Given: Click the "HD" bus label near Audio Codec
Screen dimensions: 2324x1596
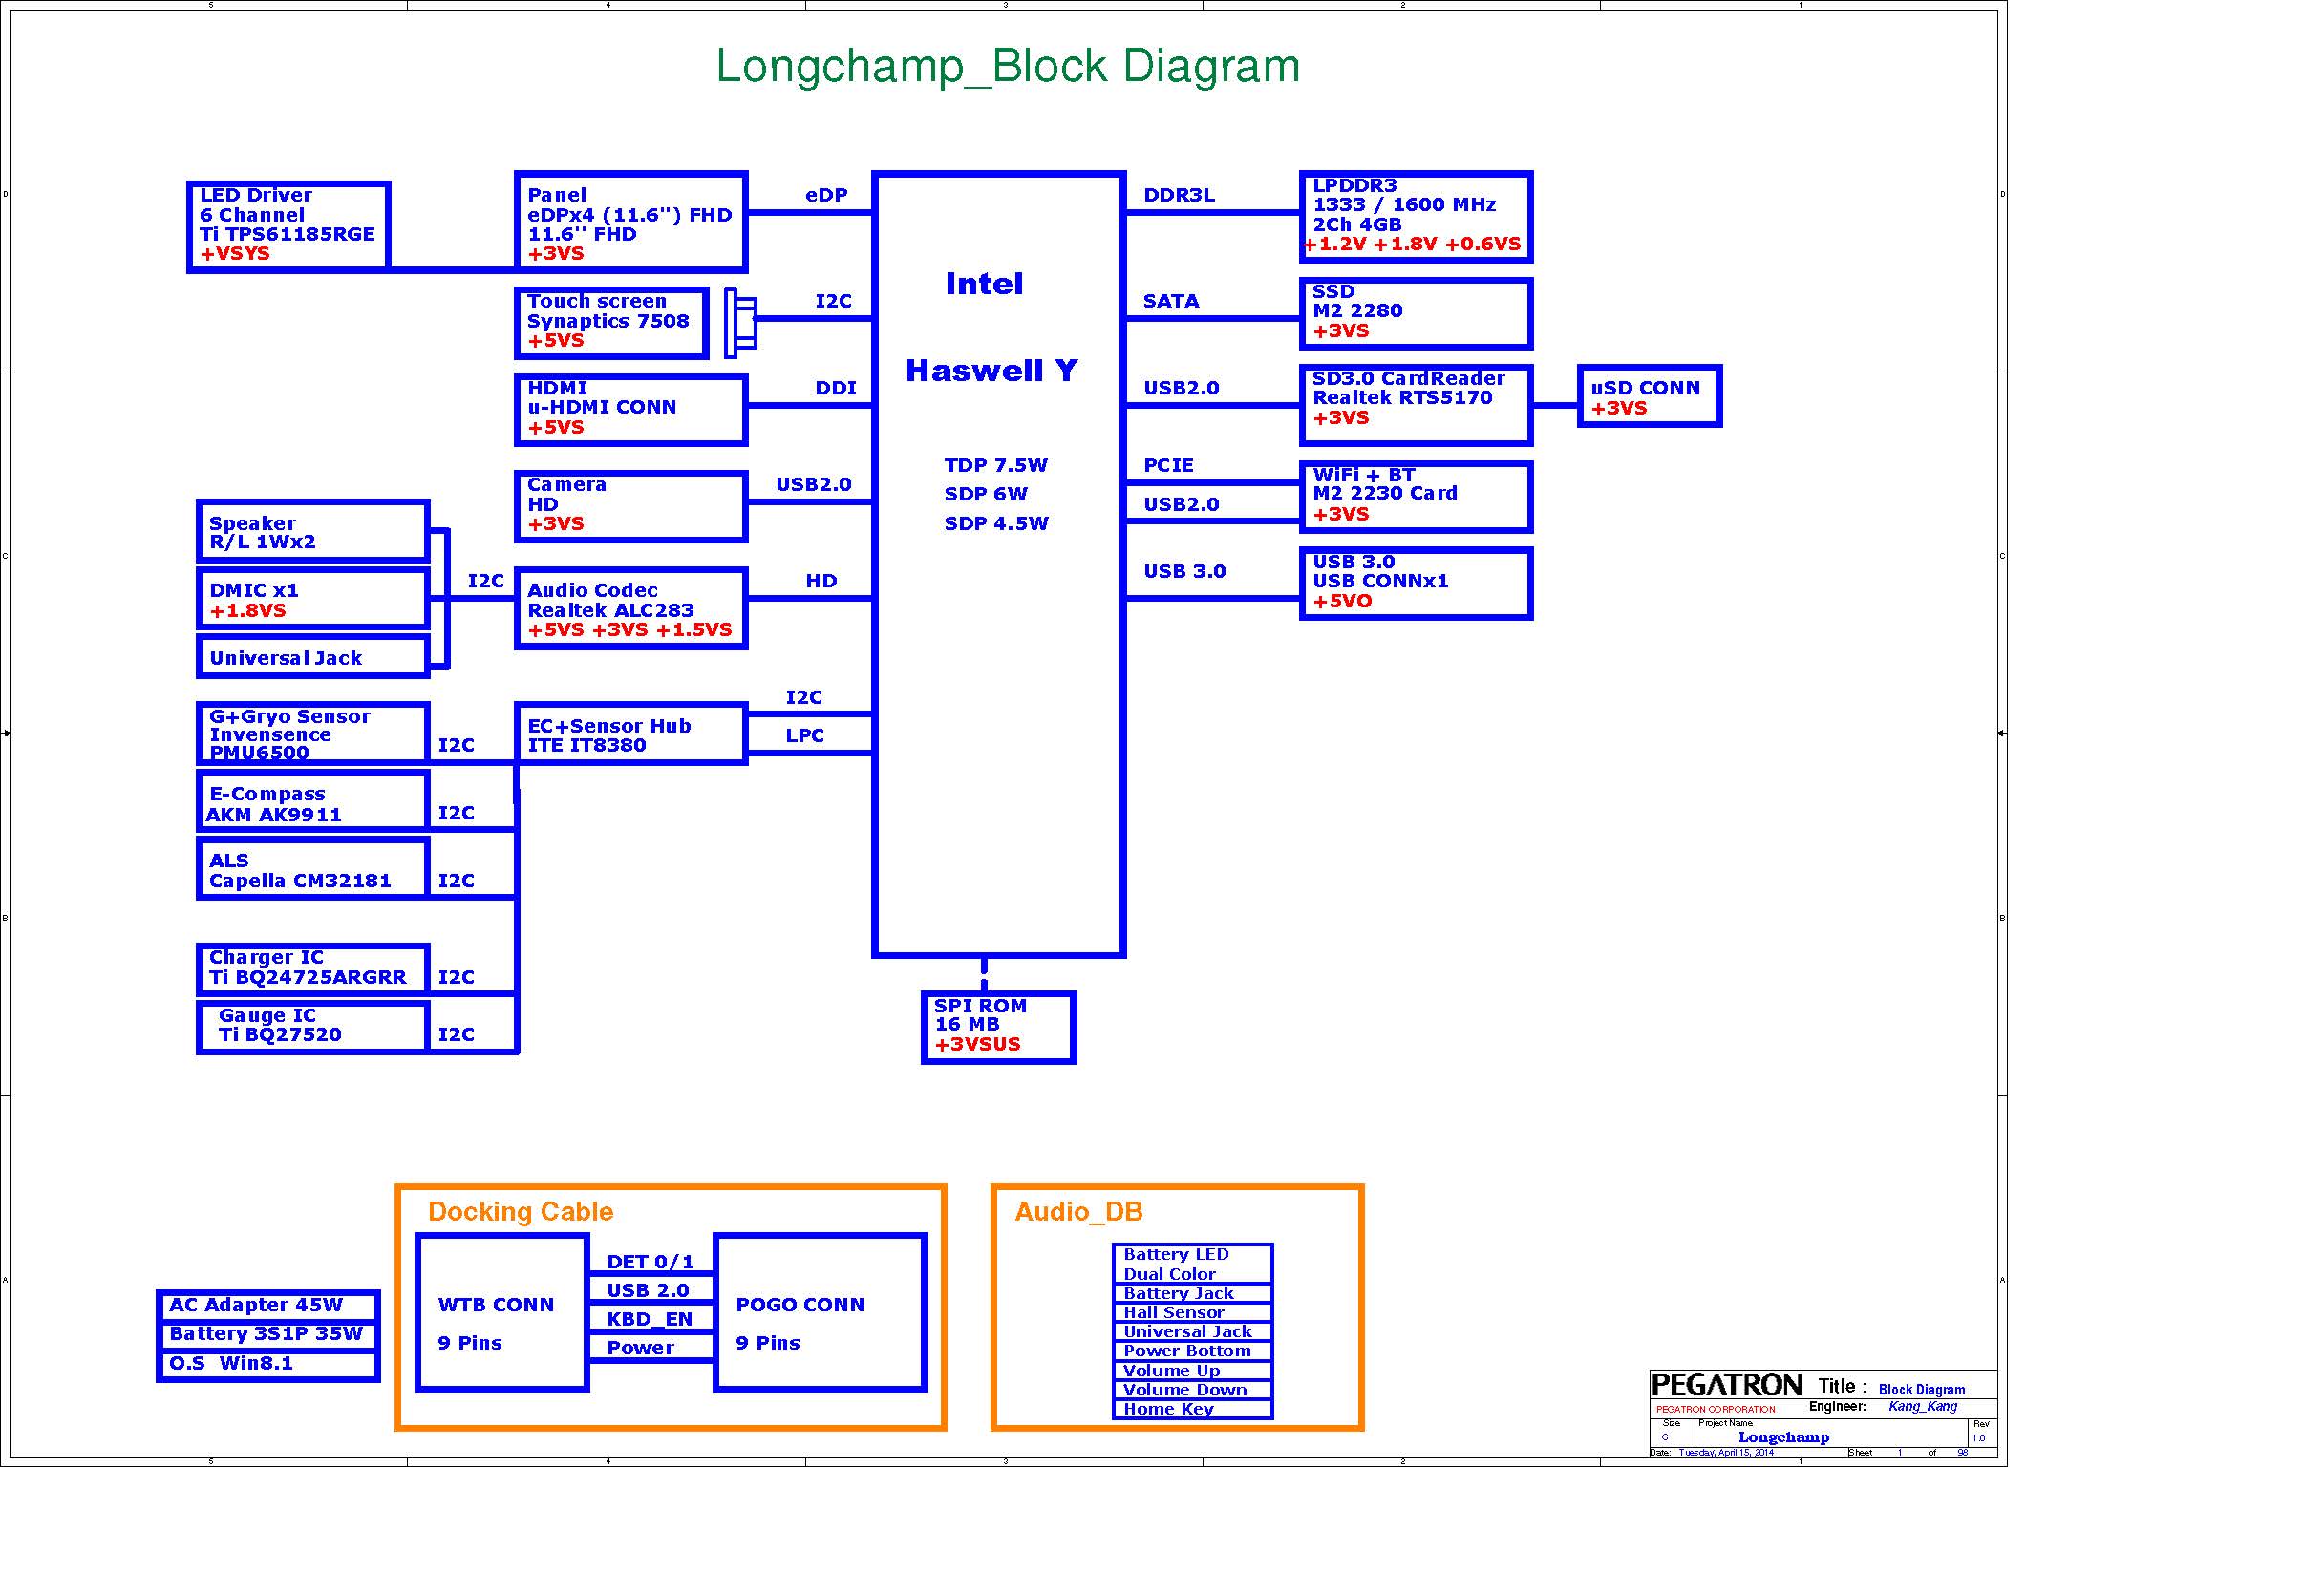Looking at the screenshot, I should point(821,581).
